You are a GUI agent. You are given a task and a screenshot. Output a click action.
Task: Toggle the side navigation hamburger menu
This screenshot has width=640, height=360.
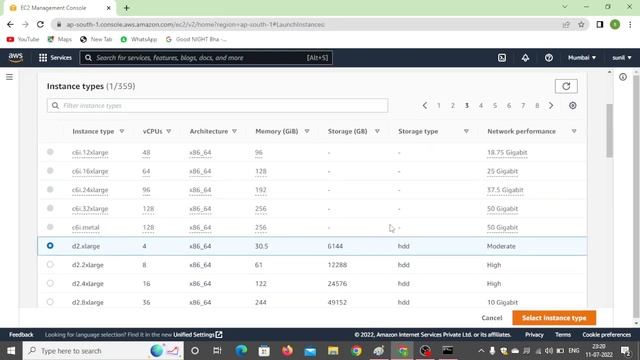pyautogui.click(x=9, y=77)
